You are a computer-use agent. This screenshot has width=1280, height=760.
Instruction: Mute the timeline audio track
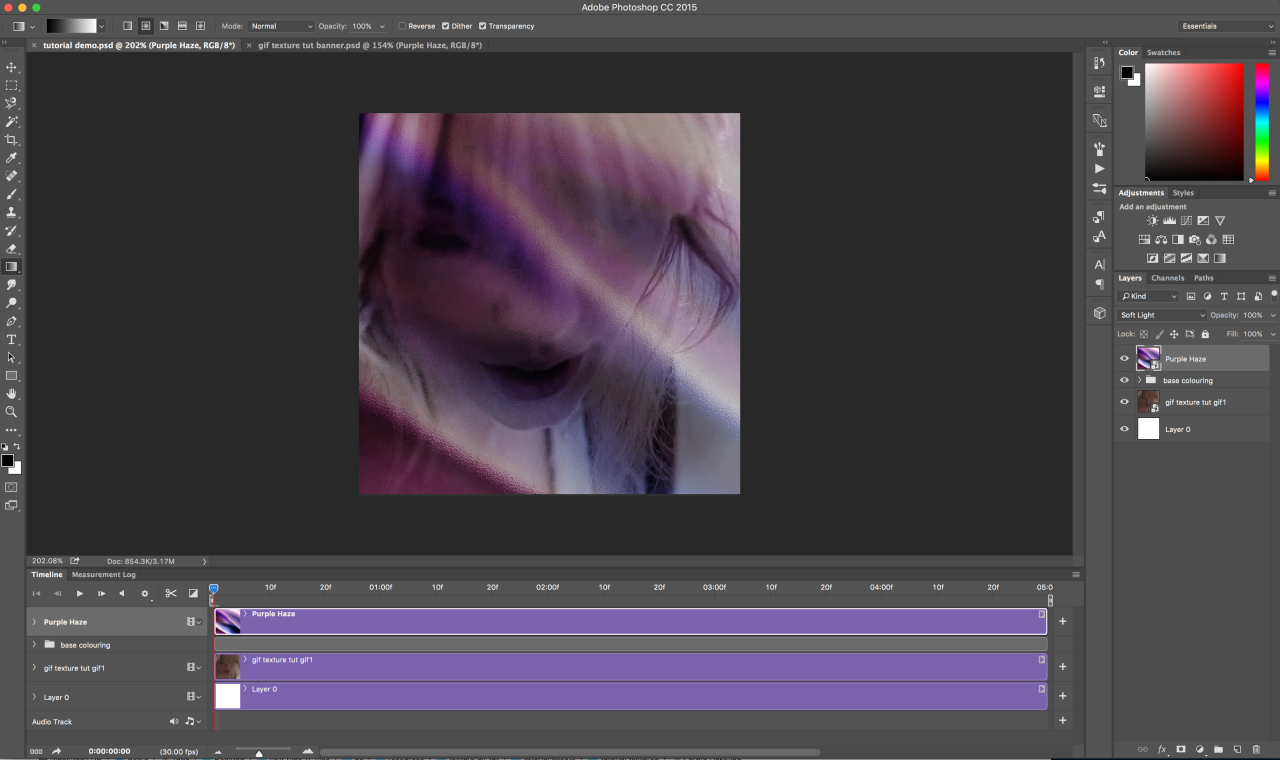pos(174,721)
